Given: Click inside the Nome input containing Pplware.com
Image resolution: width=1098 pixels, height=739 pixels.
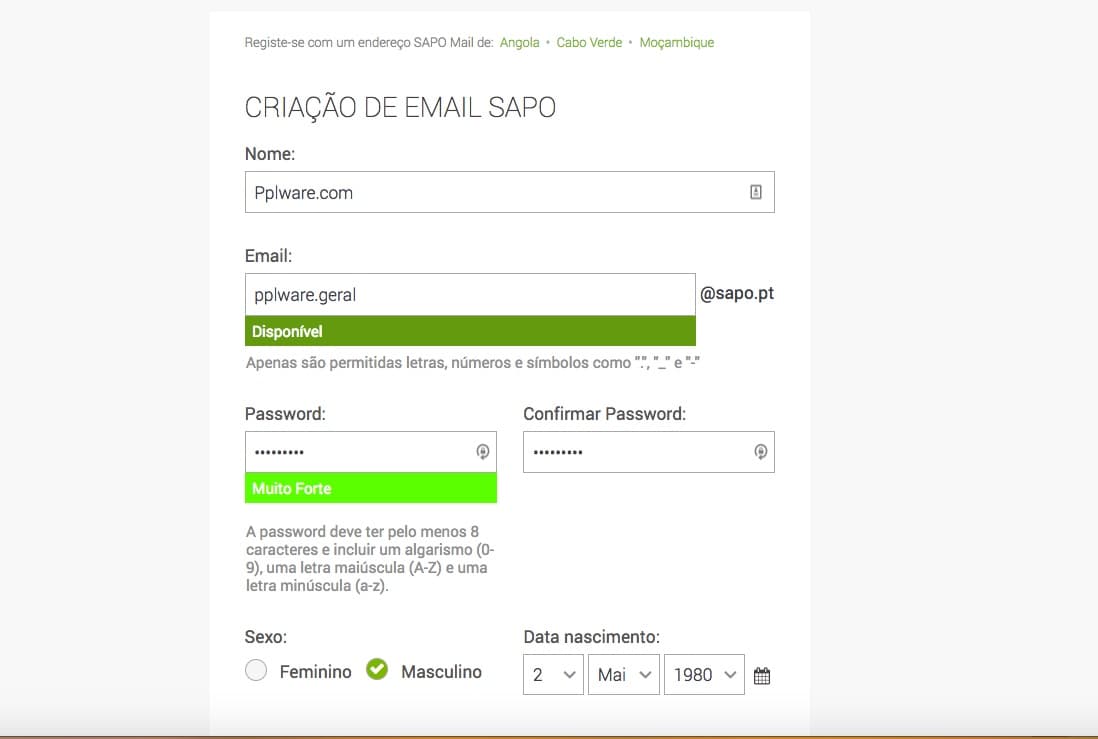Looking at the screenshot, I should pyautogui.click(x=450, y=191).
